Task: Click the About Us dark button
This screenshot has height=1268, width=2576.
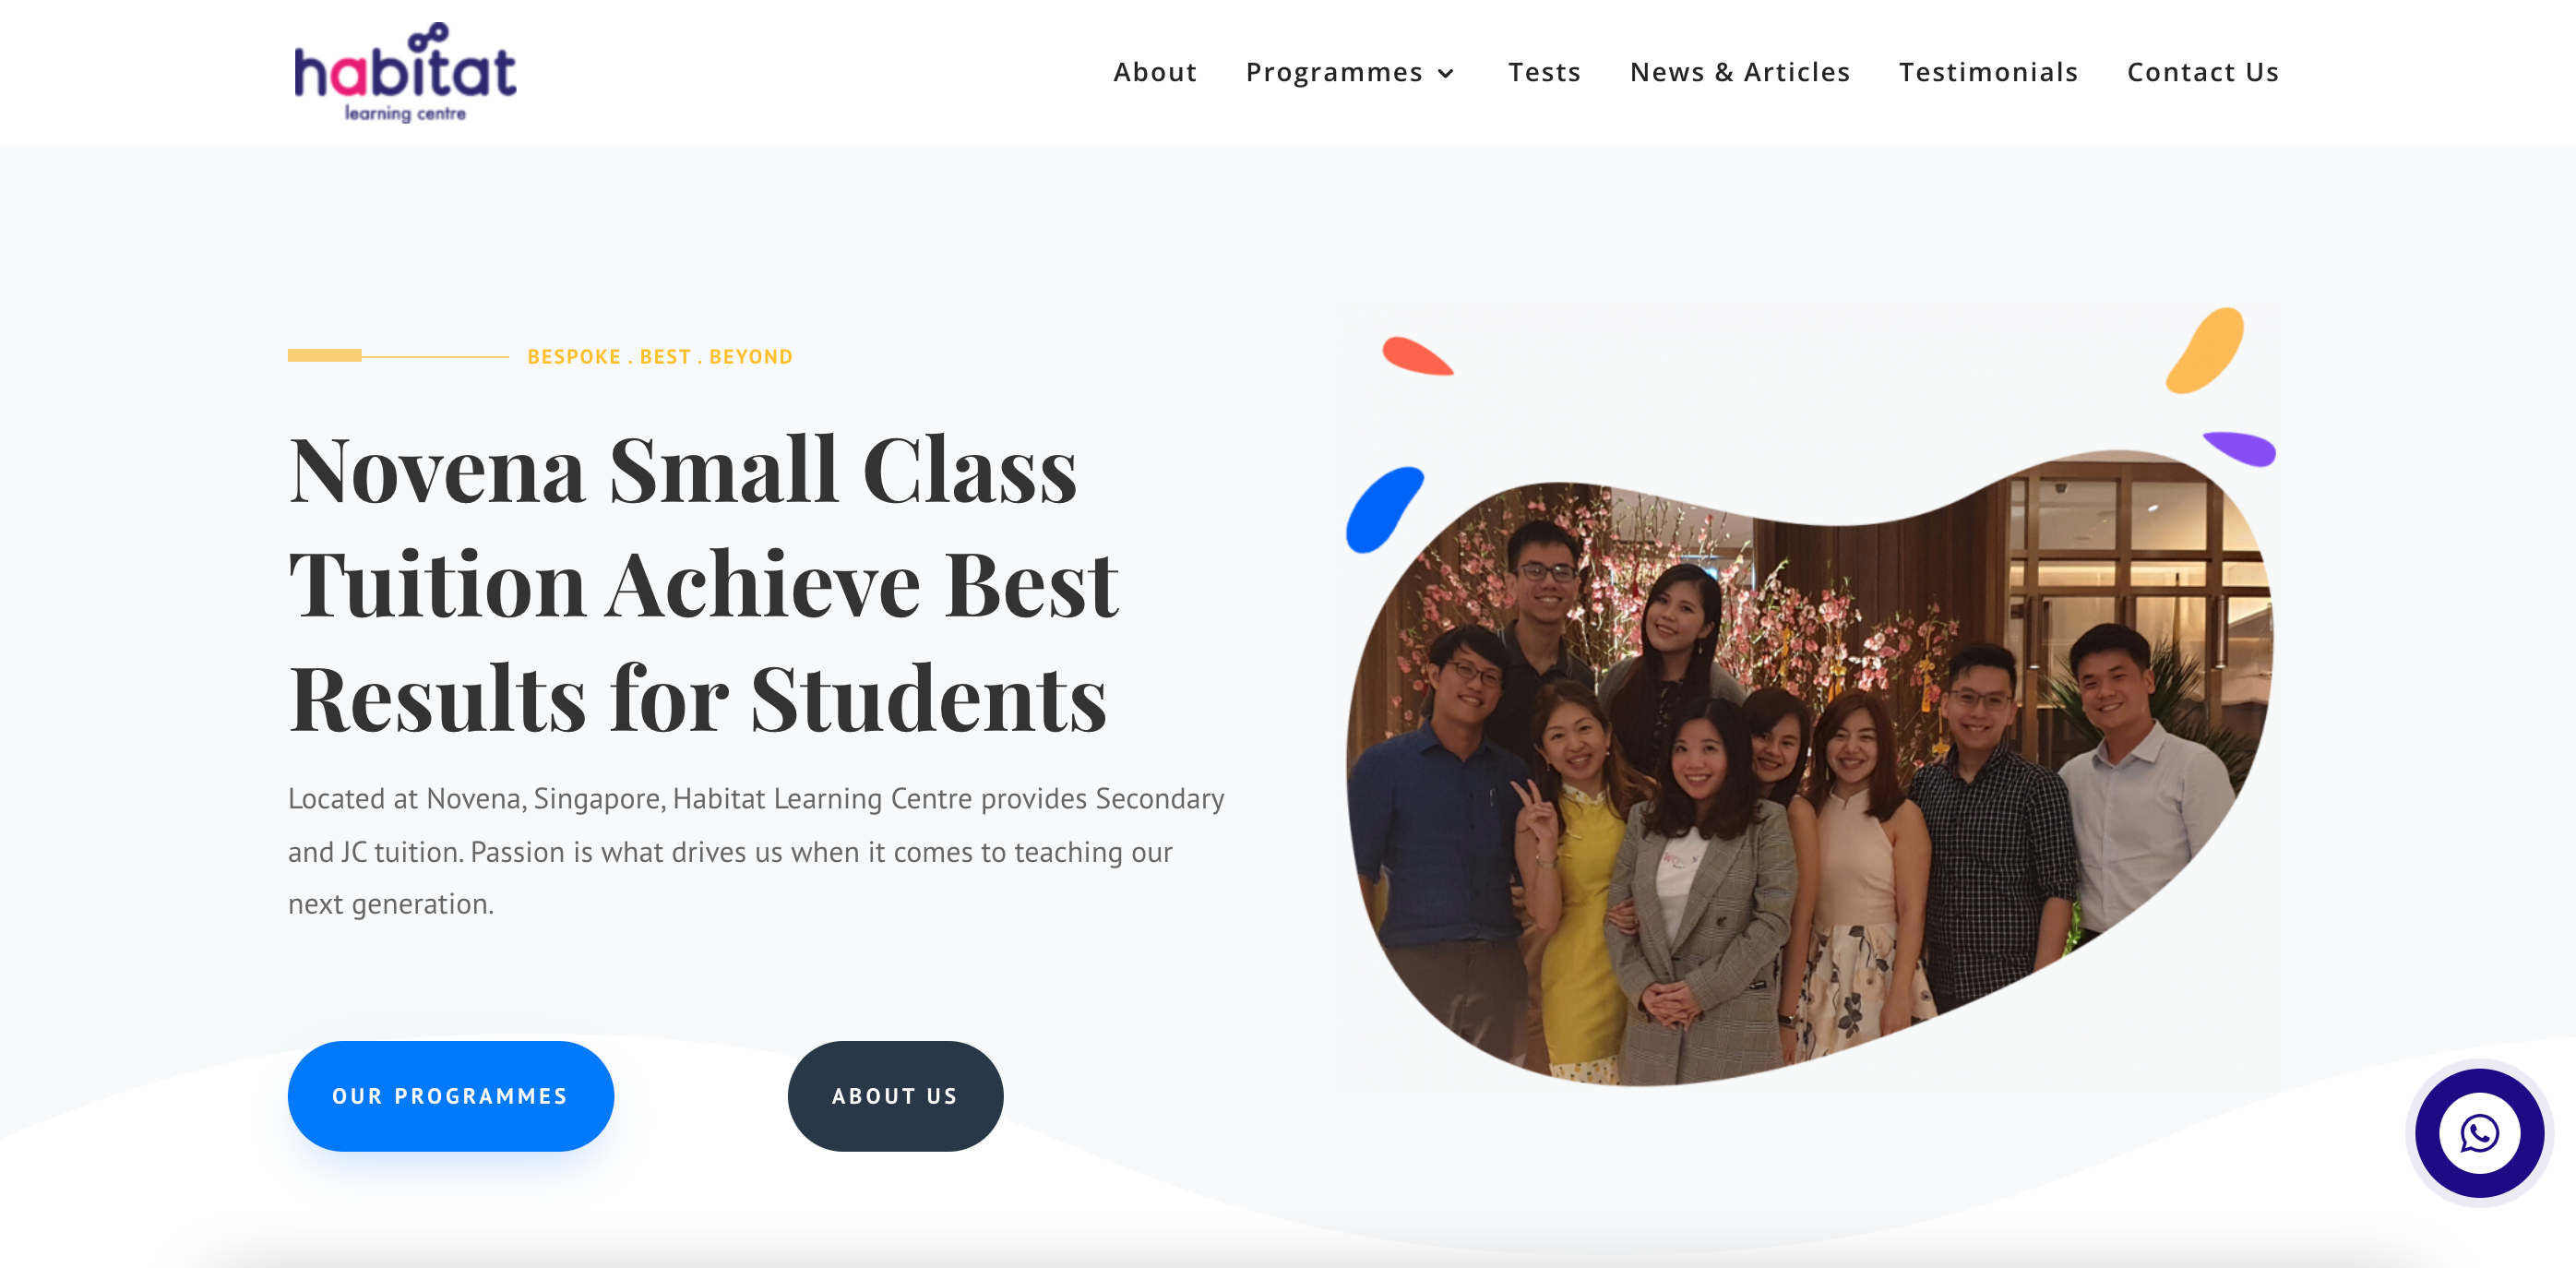Action: [x=895, y=1096]
